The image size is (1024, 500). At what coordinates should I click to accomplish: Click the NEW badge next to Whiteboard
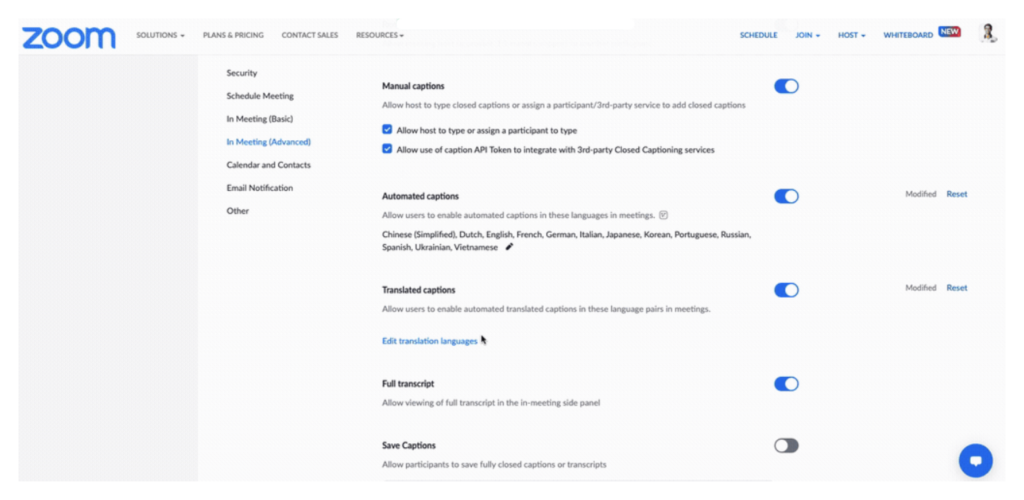(x=949, y=32)
